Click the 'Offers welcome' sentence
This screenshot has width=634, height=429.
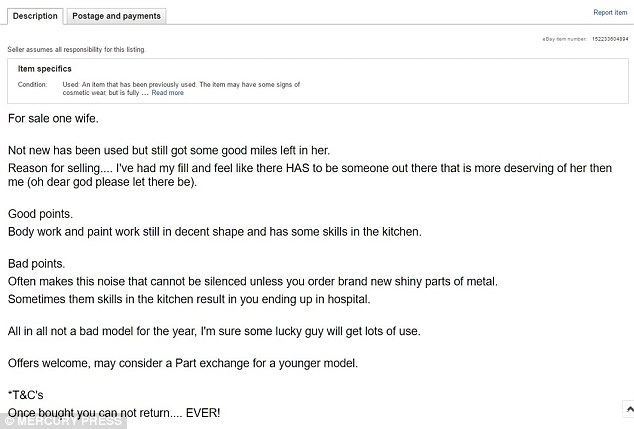pyautogui.click(x=183, y=363)
